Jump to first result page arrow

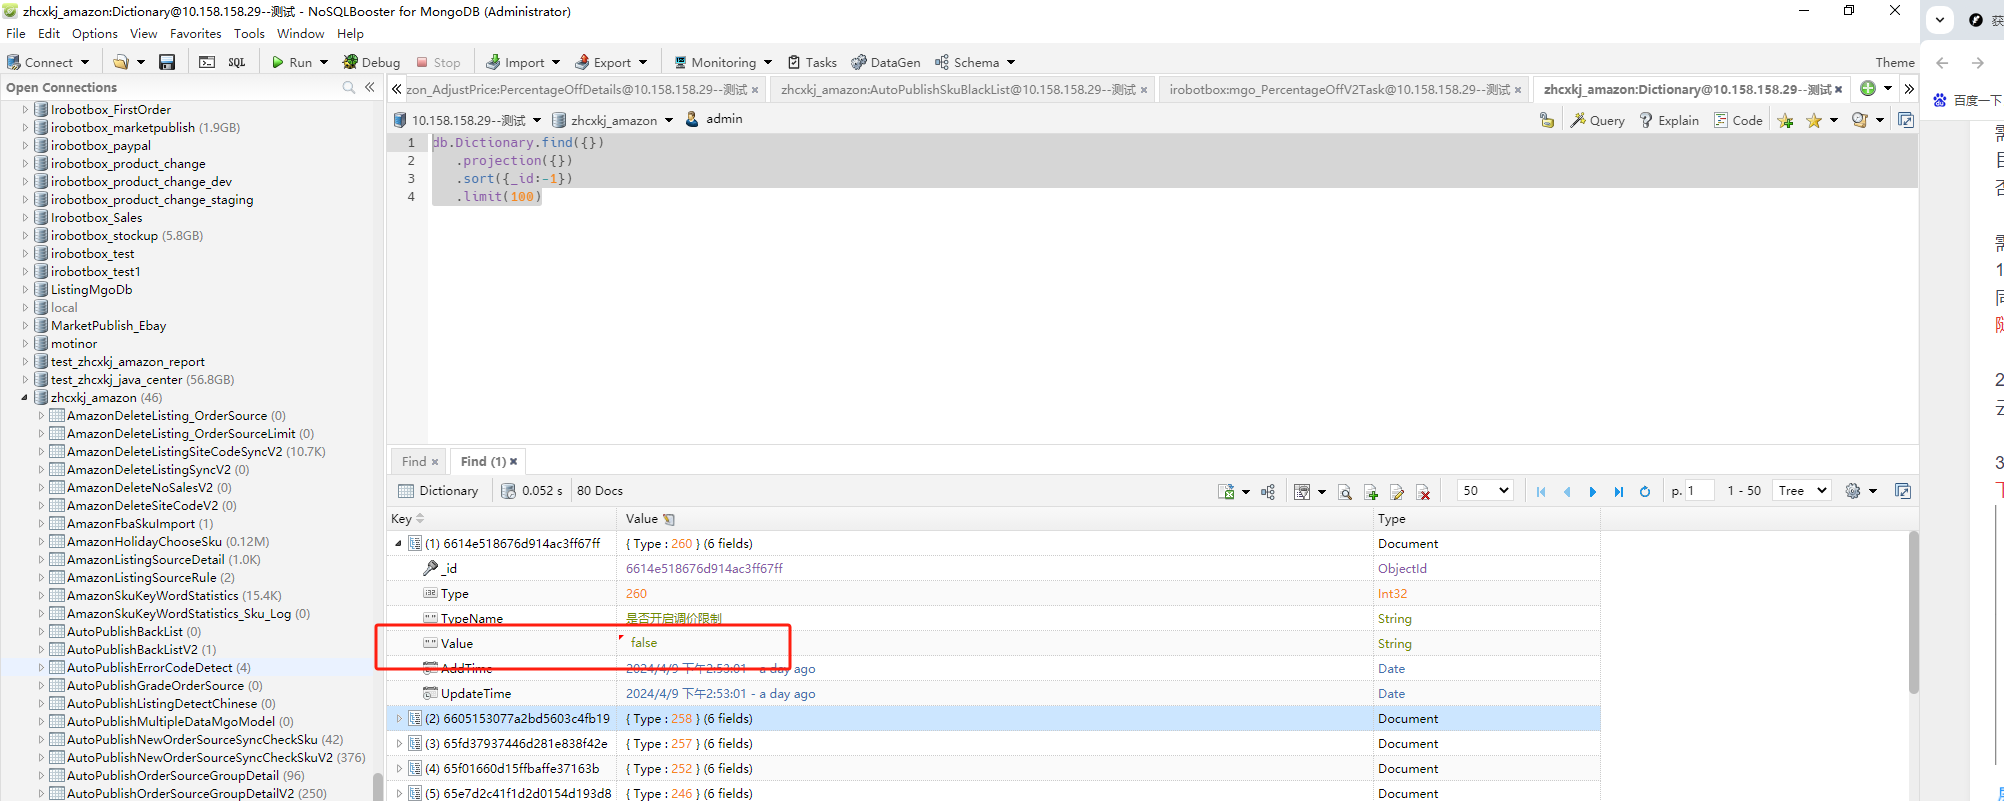(x=1541, y=491)
